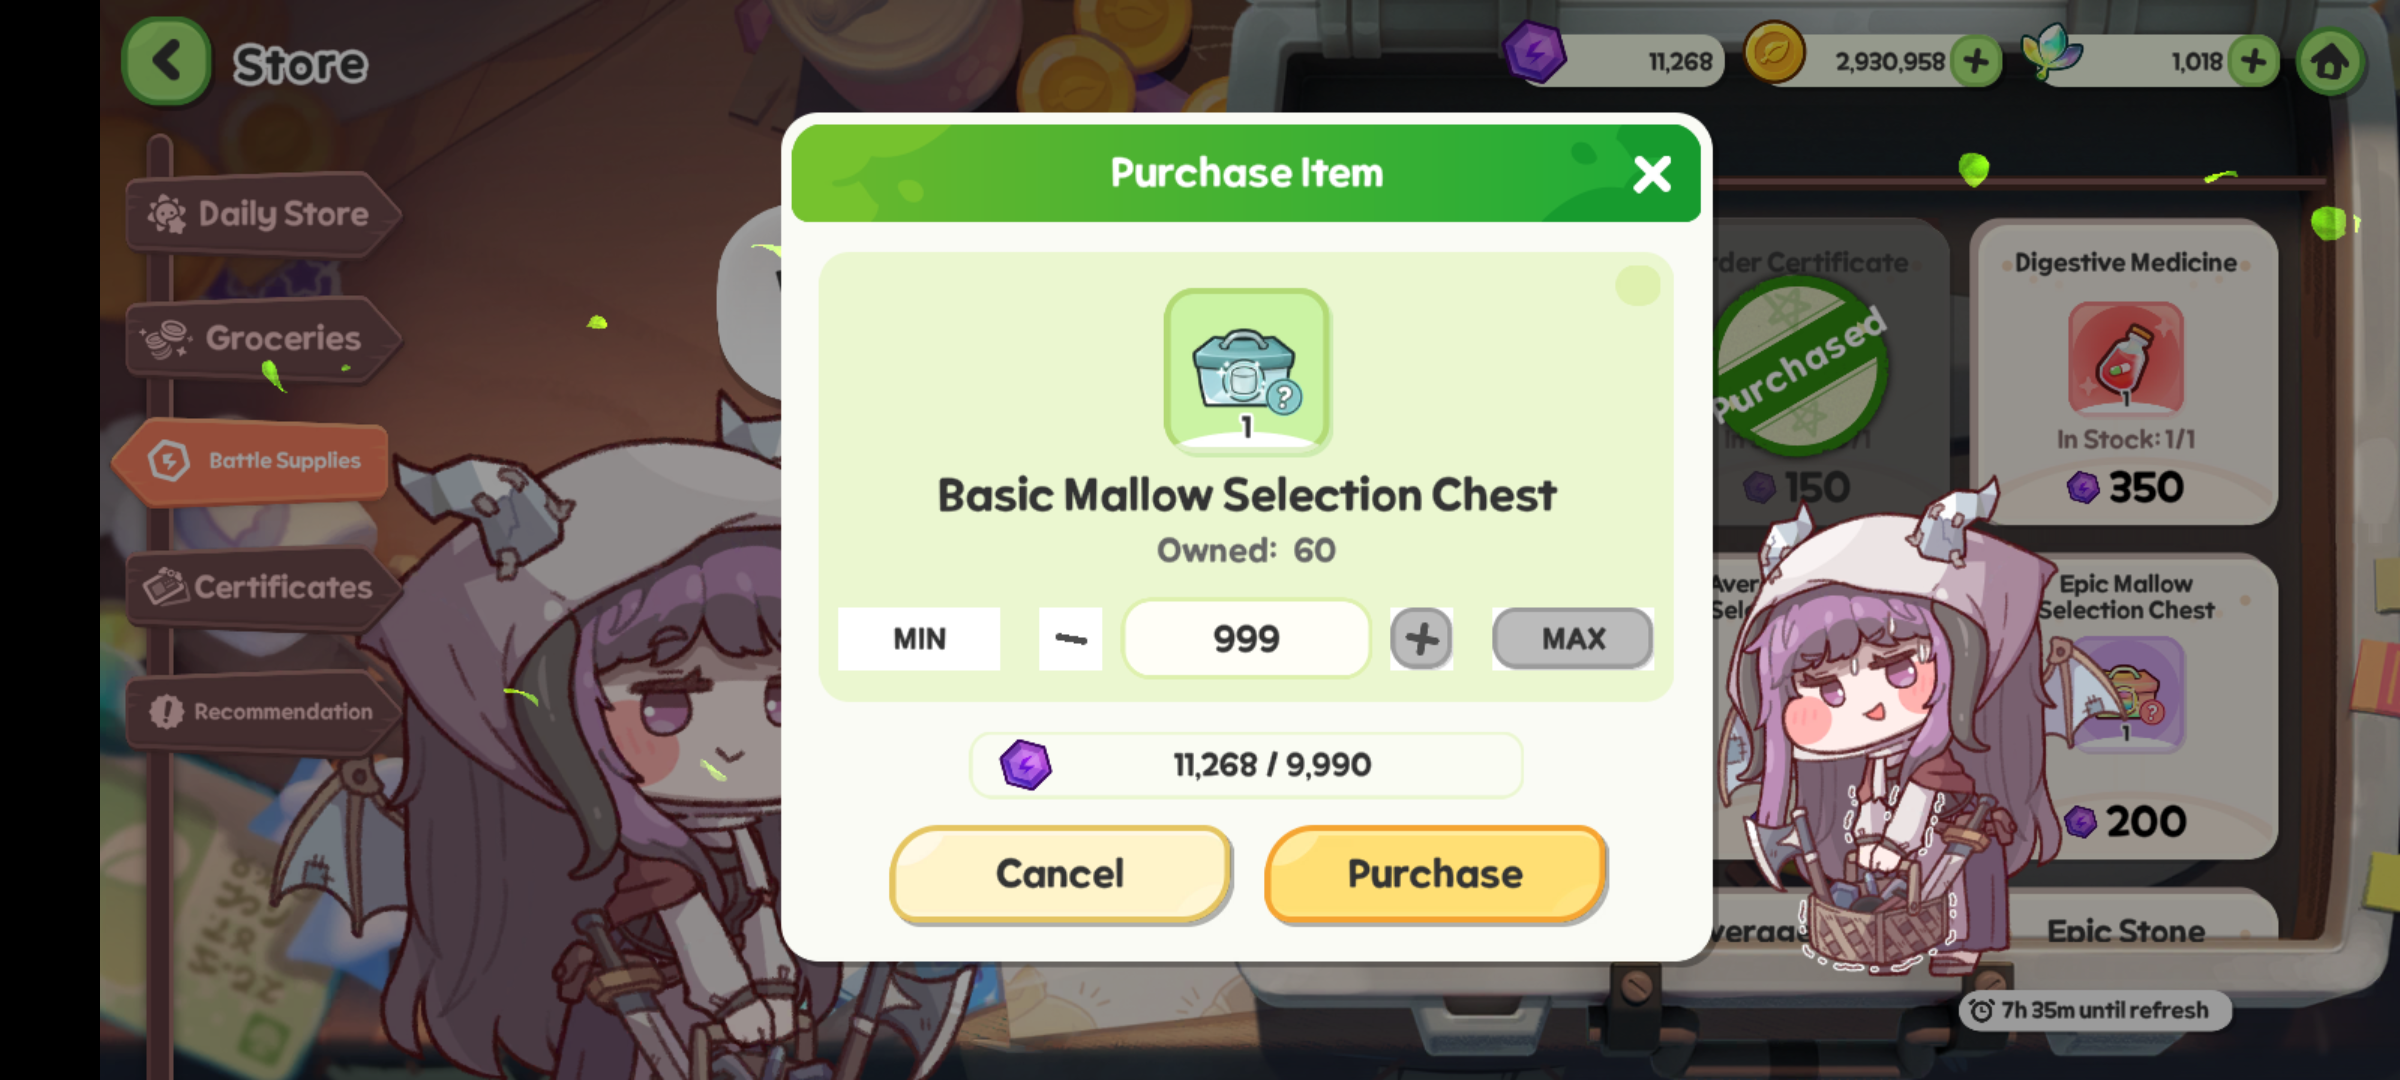Image resolution: width=2400 pixels, height=1080 pixels.
Task: Decrease quantity with minus button
Action: coord(1070,638)
